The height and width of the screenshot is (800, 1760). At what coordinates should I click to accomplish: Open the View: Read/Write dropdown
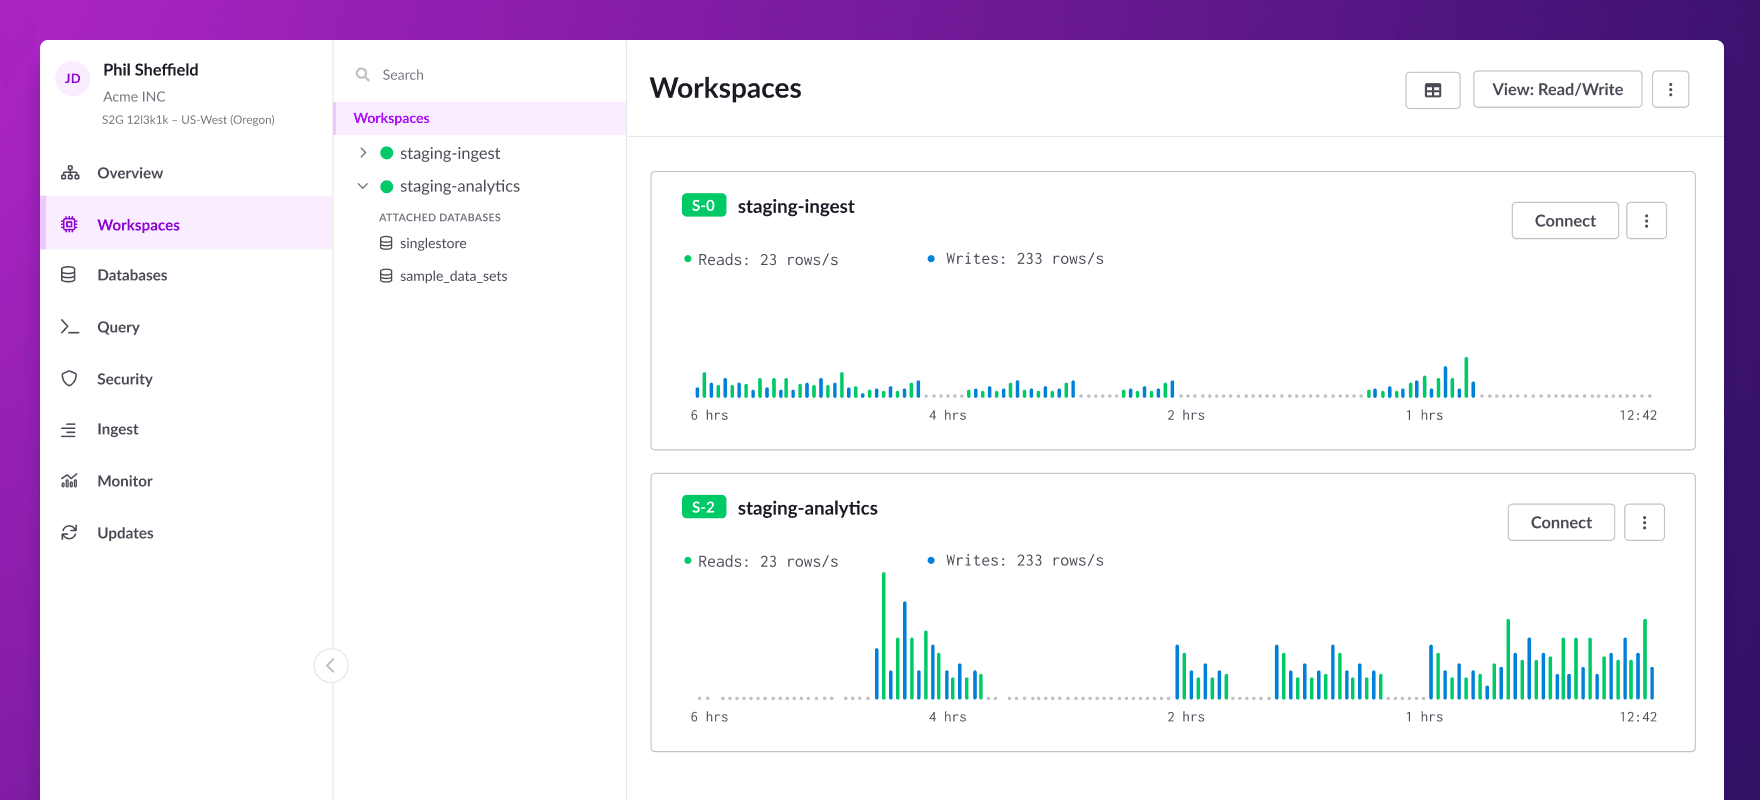click(1557, 89)
